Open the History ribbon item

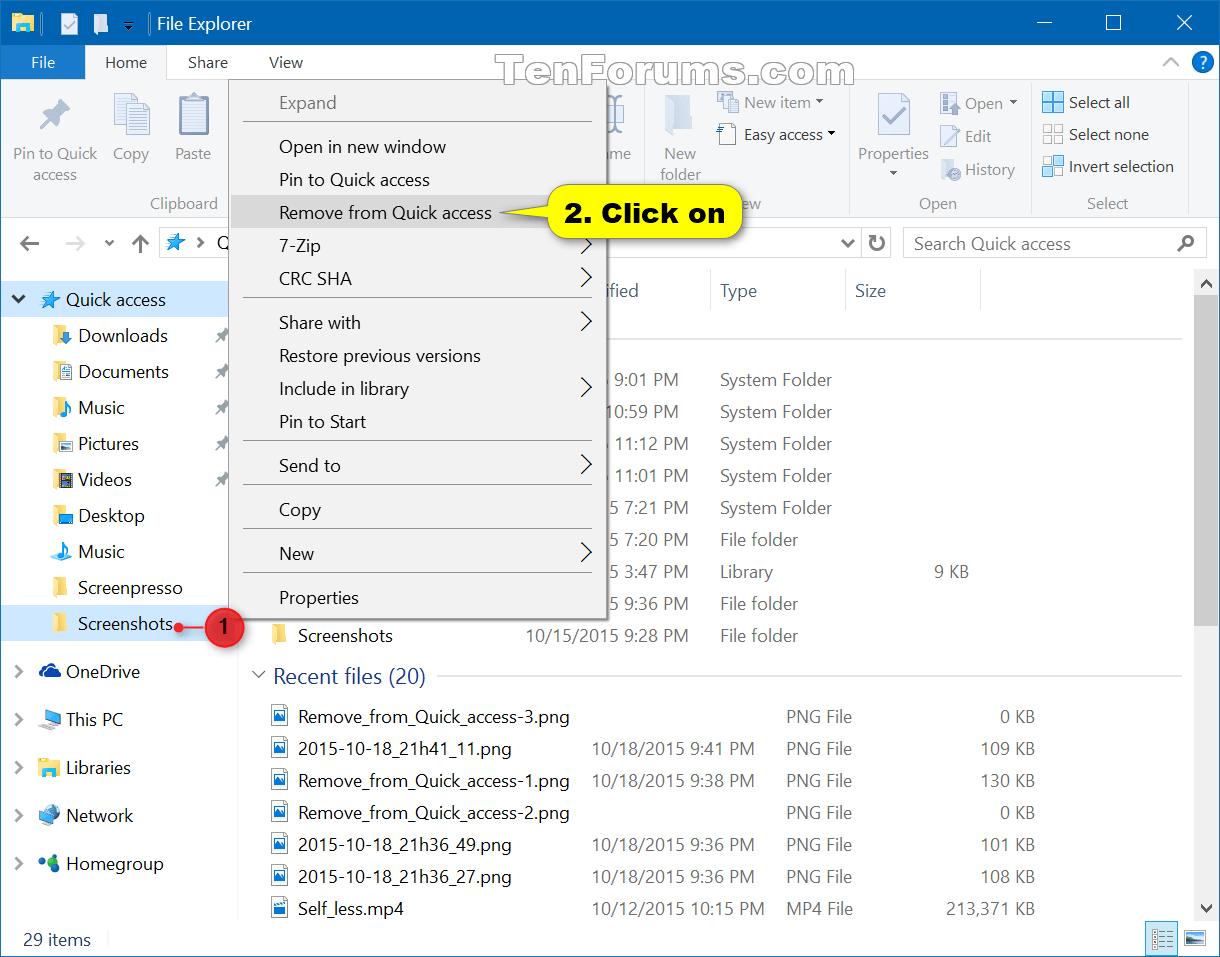click(978, 170)
